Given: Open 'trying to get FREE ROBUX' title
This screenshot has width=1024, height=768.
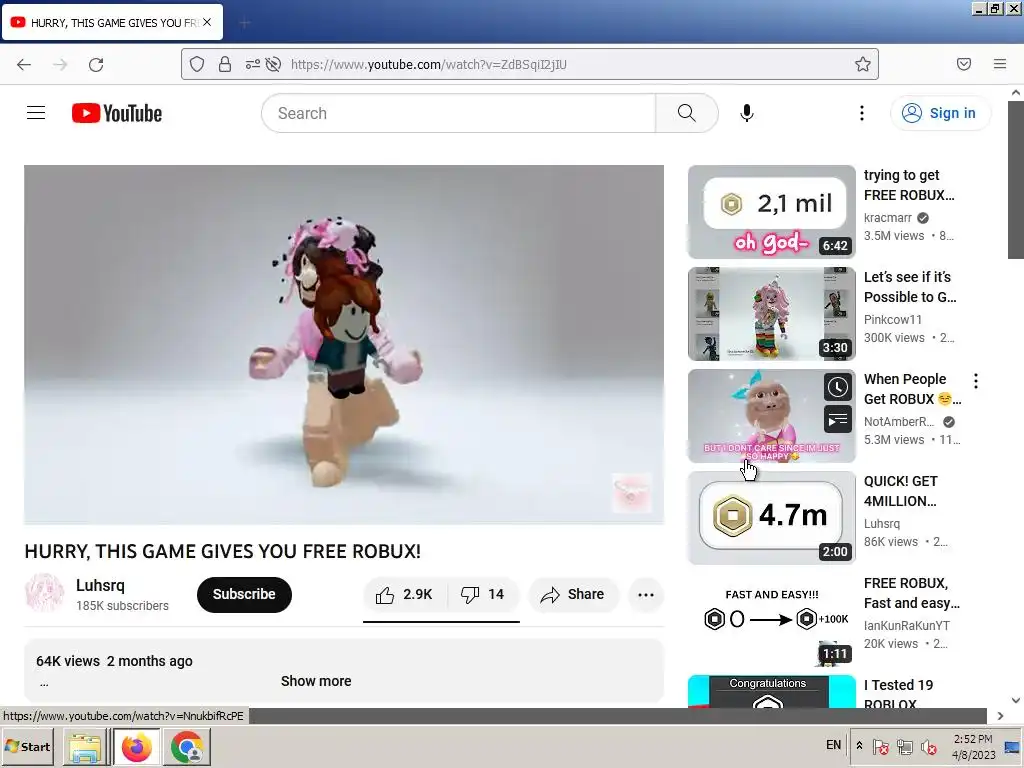Looking at the screenshot, I should (x=909, y=185).
